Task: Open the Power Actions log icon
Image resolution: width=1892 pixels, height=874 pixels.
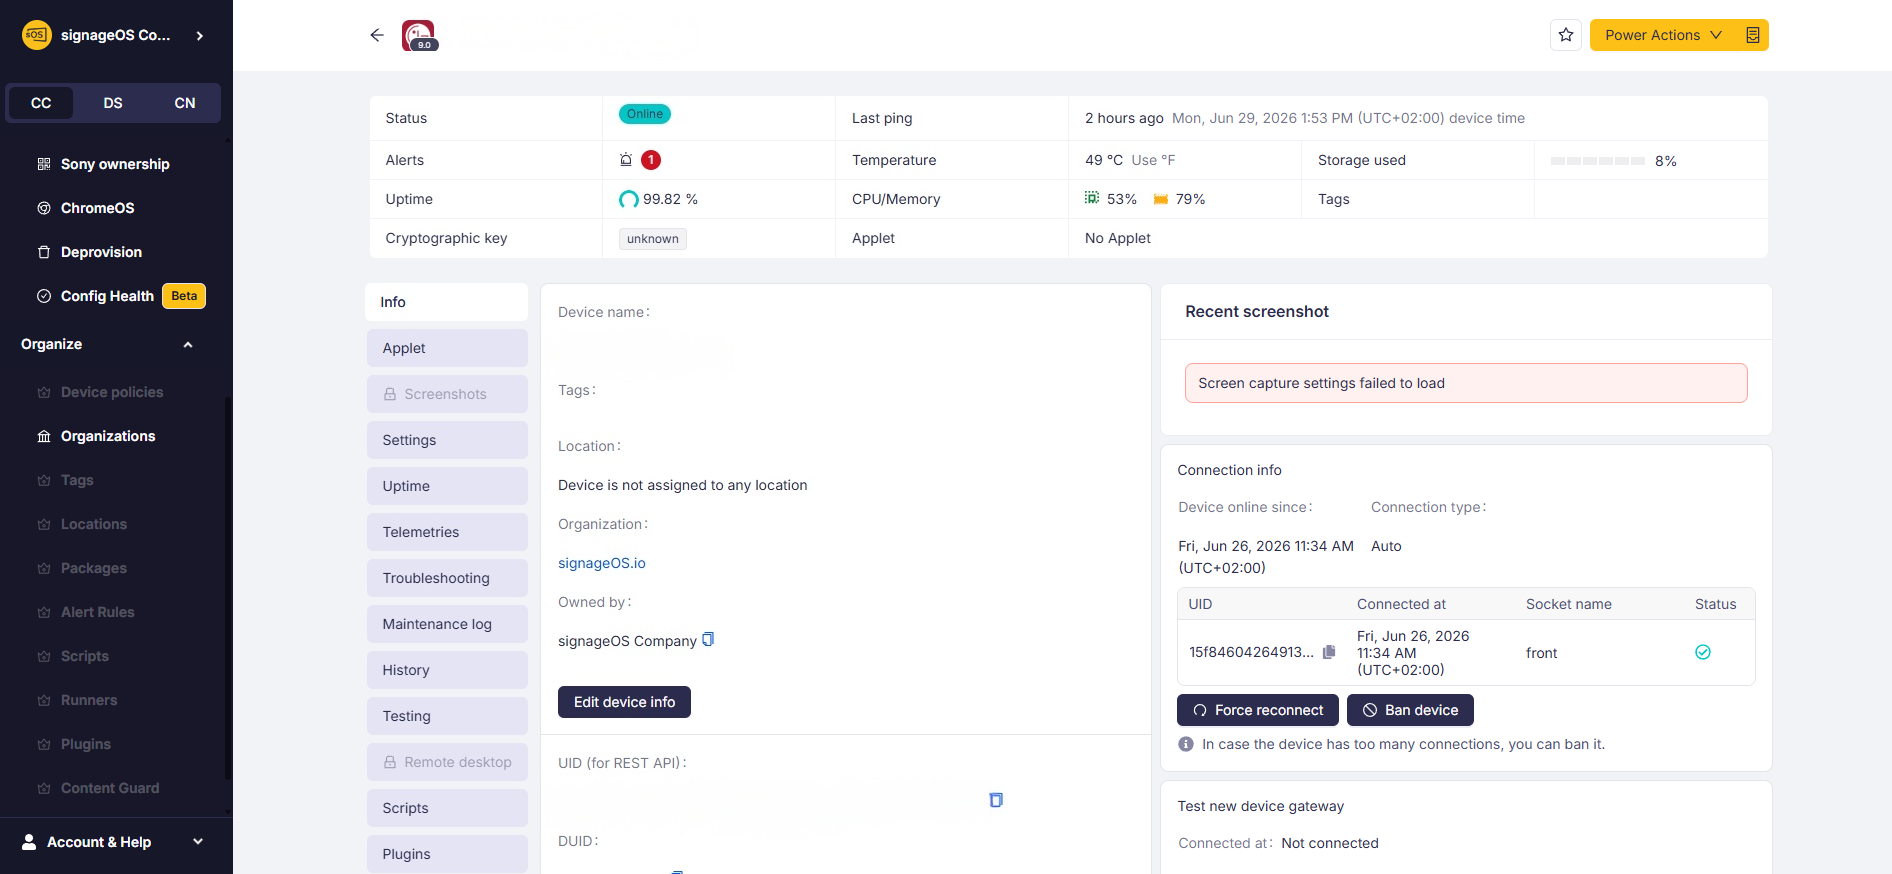Action: 1753,35
